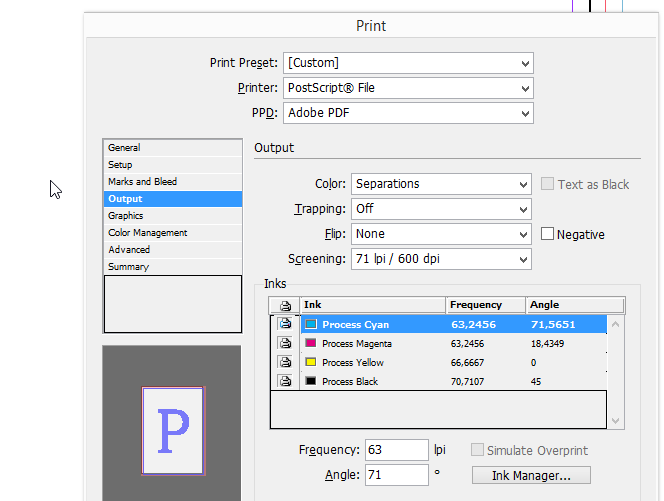
Task: Toggle printer icon for Process Black ink
Action: [x=285, y=381]
